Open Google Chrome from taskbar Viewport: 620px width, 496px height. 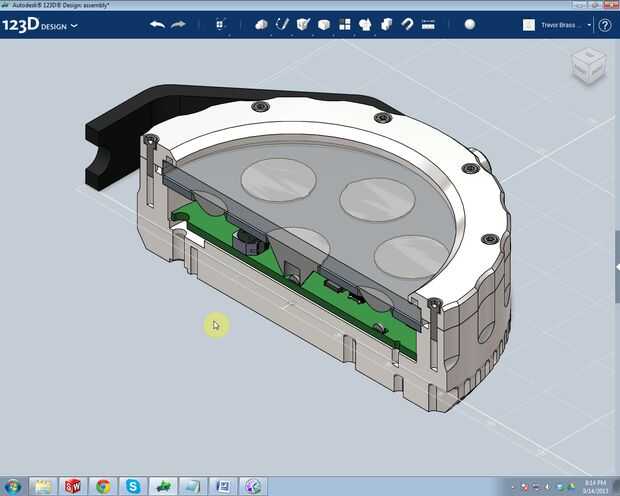pos(103,486)
